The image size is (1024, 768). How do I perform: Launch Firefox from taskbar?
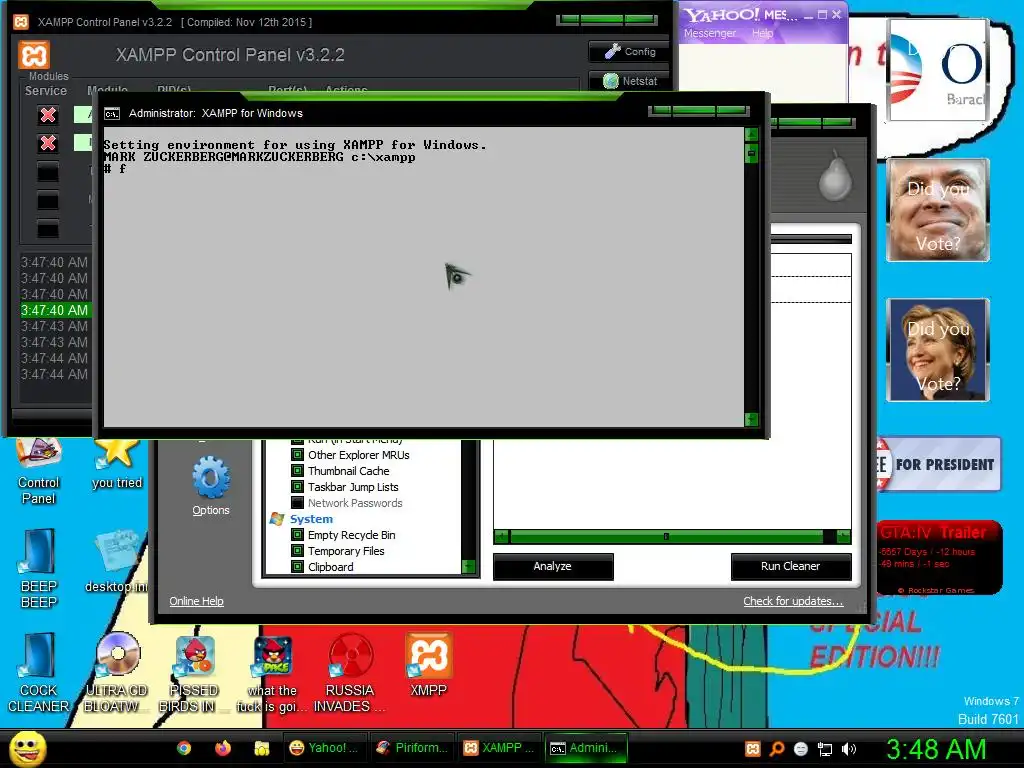(x=223, y=748)
